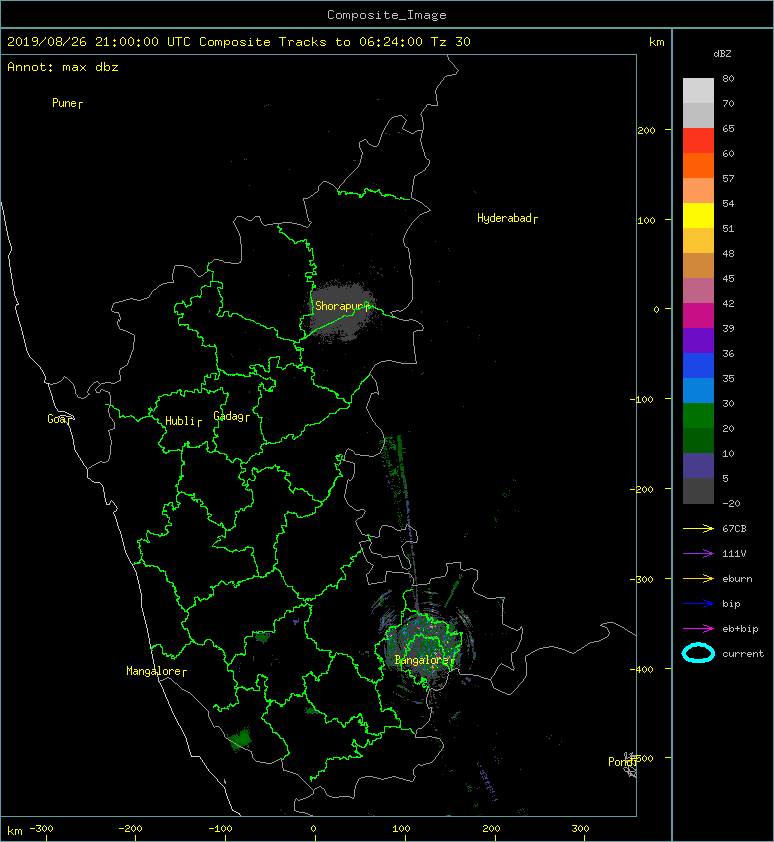The height and width of the screenshot is (842, 774).
Task: Click the Pune city label
Action: pos(67,103)
